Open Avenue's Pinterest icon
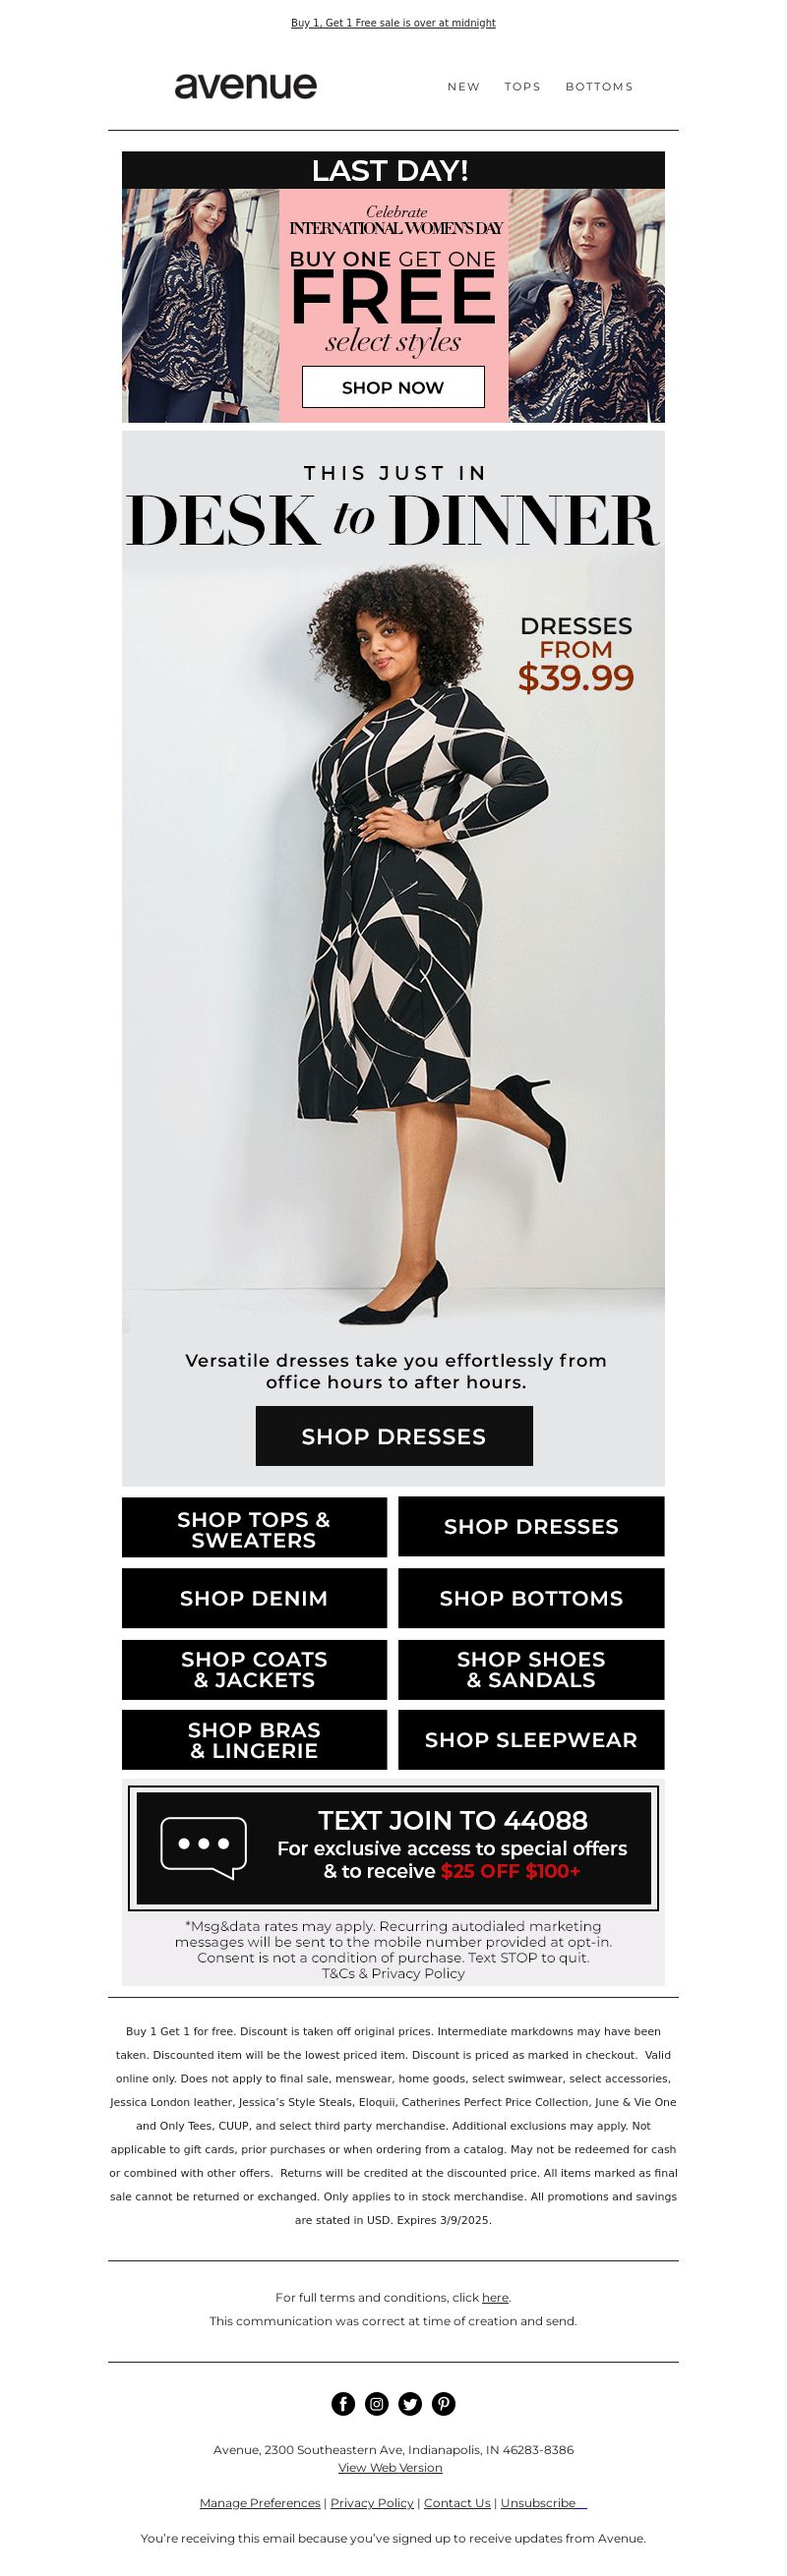This screenshot has width=787, height=2576. click(x=444, y=2403)
